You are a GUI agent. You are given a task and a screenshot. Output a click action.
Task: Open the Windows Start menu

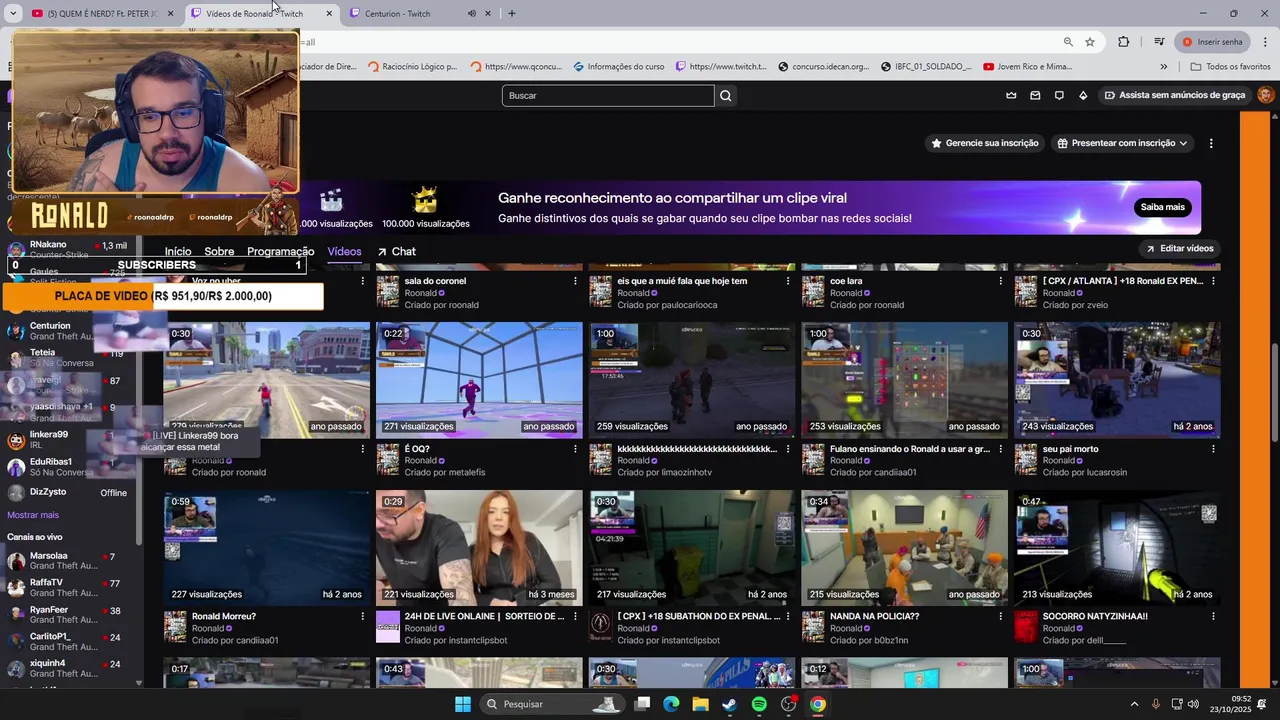click(x=463, y=704)
